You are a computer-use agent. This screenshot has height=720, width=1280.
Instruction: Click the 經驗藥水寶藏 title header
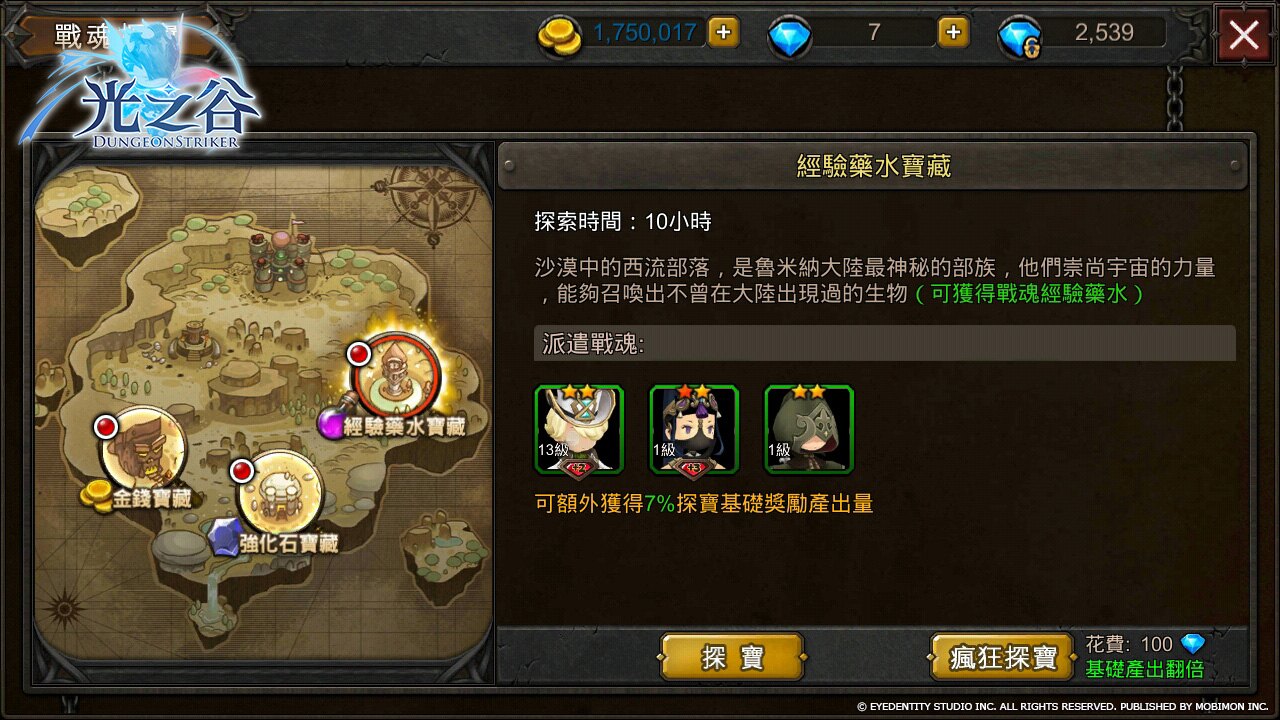(873, 165)
